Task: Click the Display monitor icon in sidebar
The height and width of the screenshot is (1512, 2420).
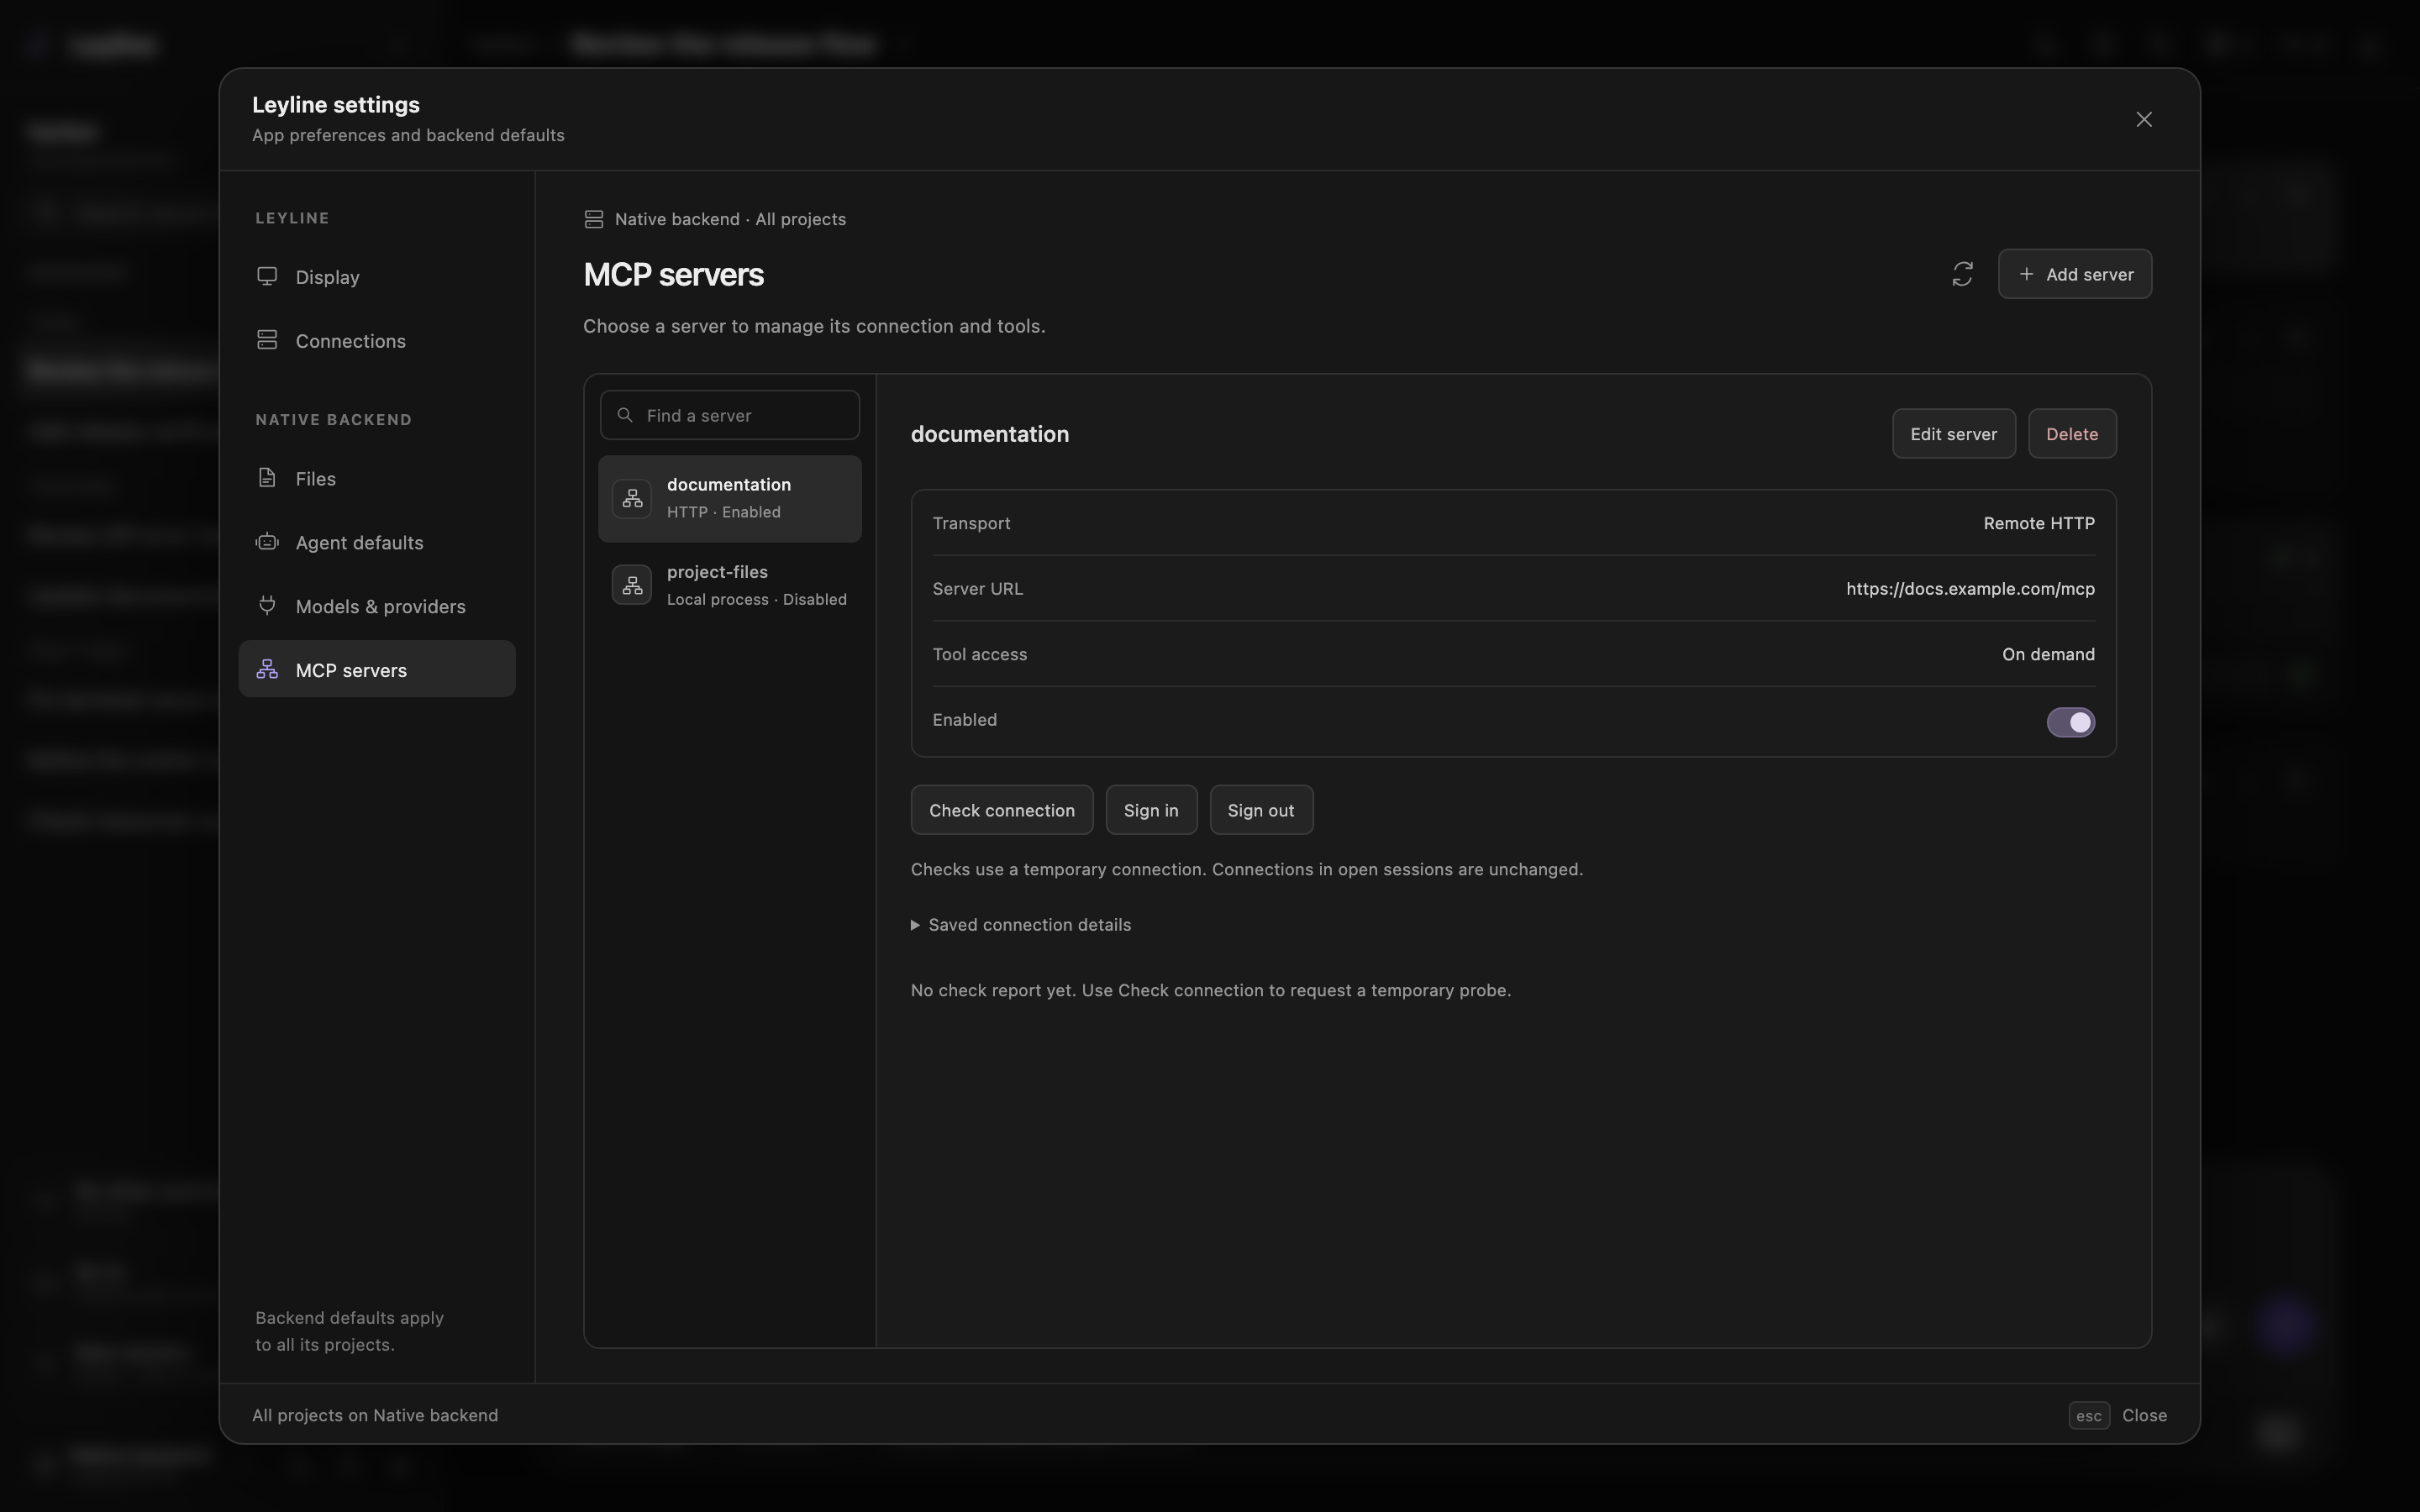Action: 267,276
